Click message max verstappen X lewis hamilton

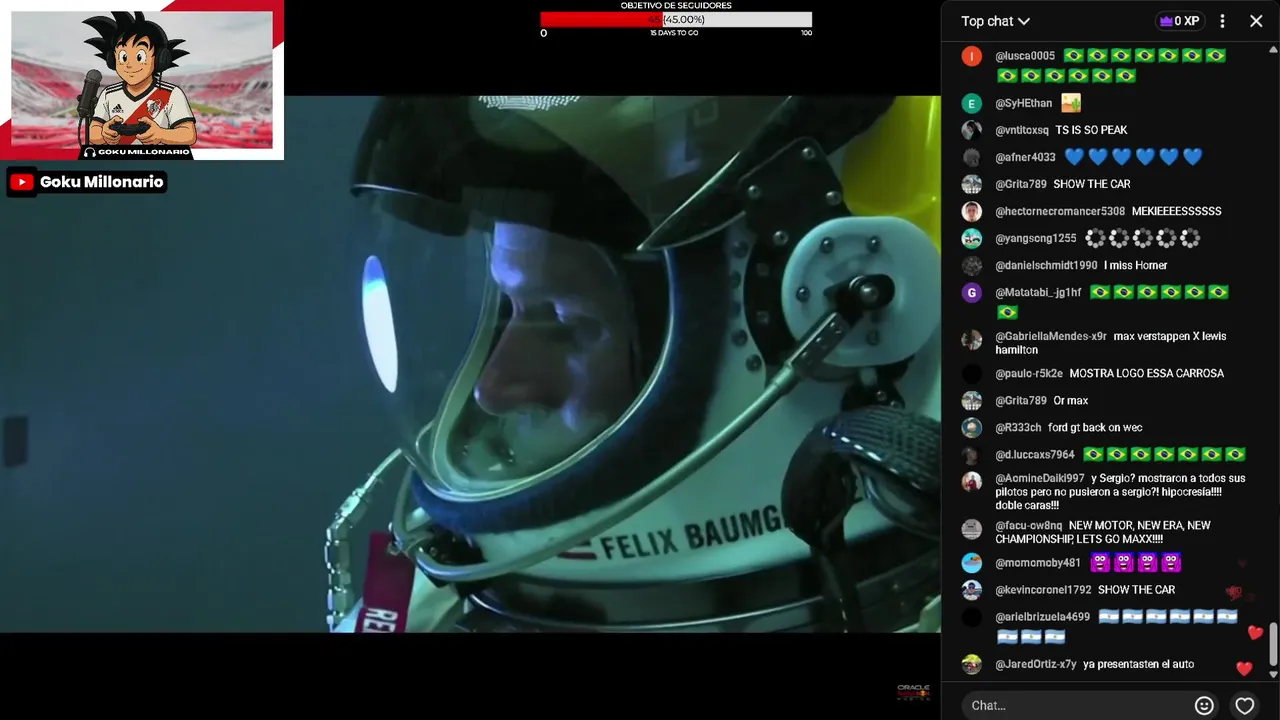(x=1110, y=343)
